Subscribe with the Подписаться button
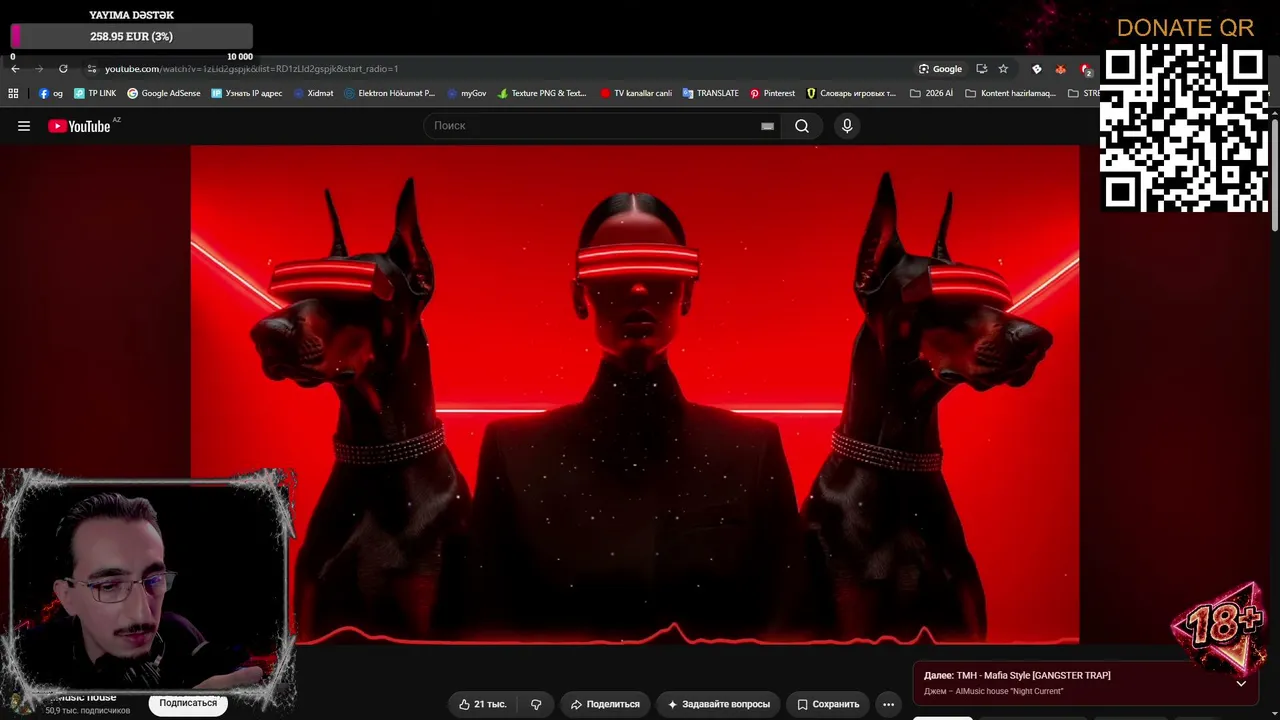The height and width of the screenshot is (720, 1280). coord(188,703)
